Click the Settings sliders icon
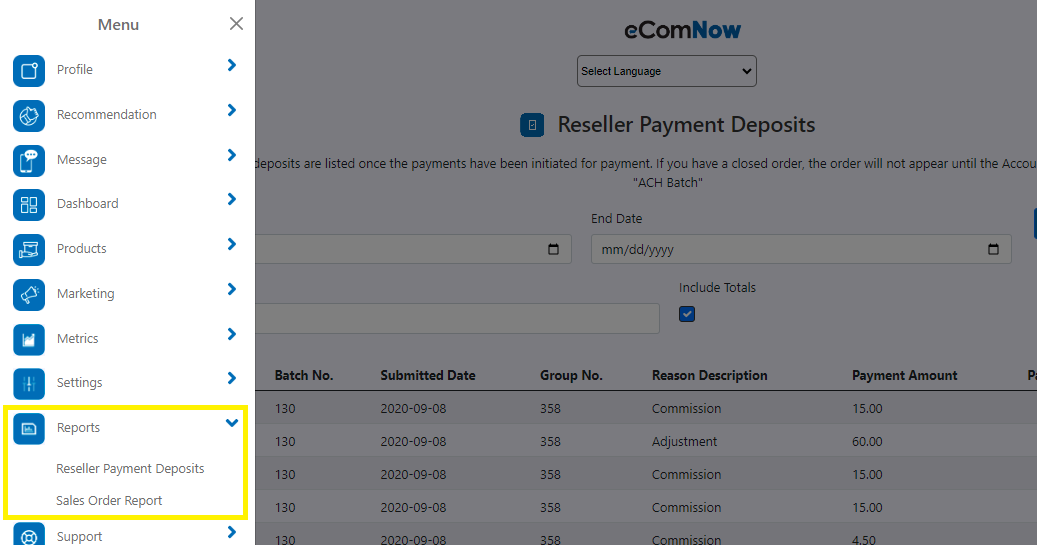Image resolution: width=1037 pixels, height=545 pixels. pos(29,383)
